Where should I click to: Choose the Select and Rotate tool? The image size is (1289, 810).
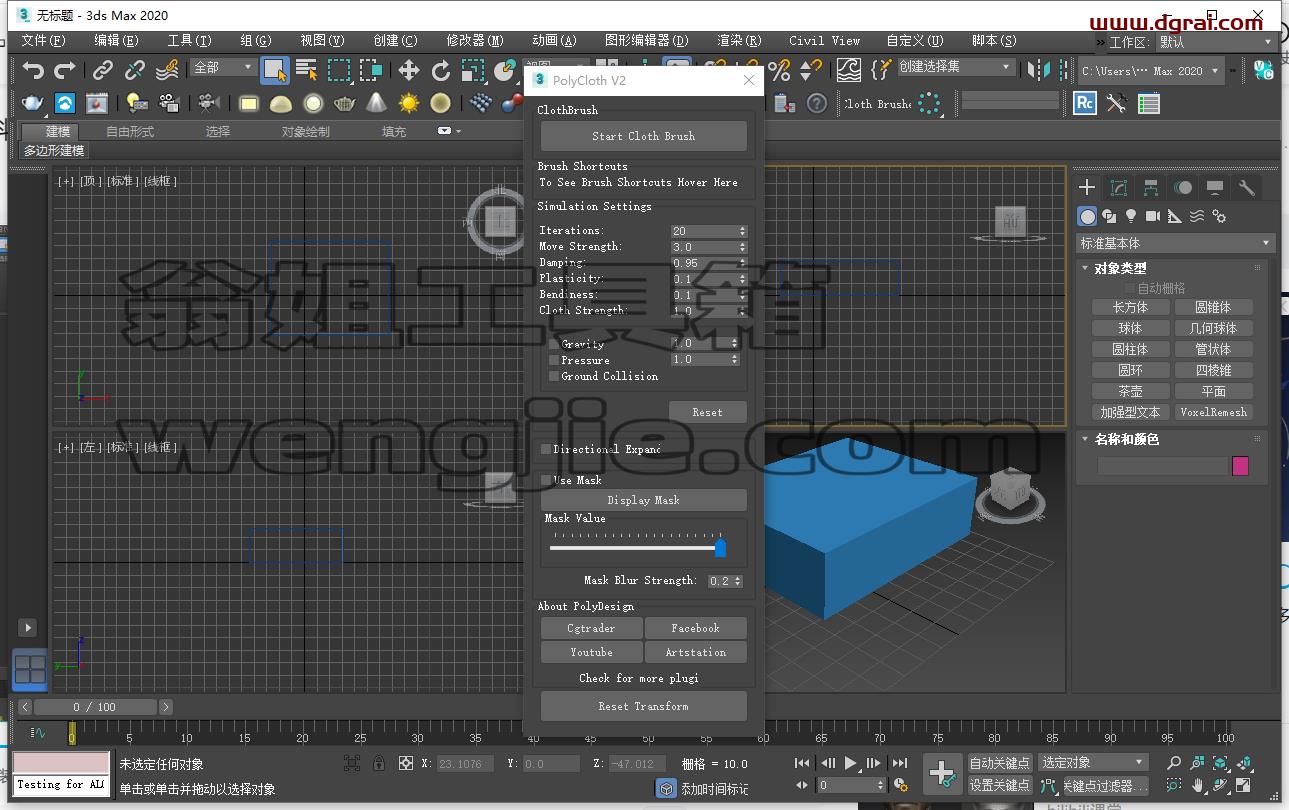[x=441, y=70]
